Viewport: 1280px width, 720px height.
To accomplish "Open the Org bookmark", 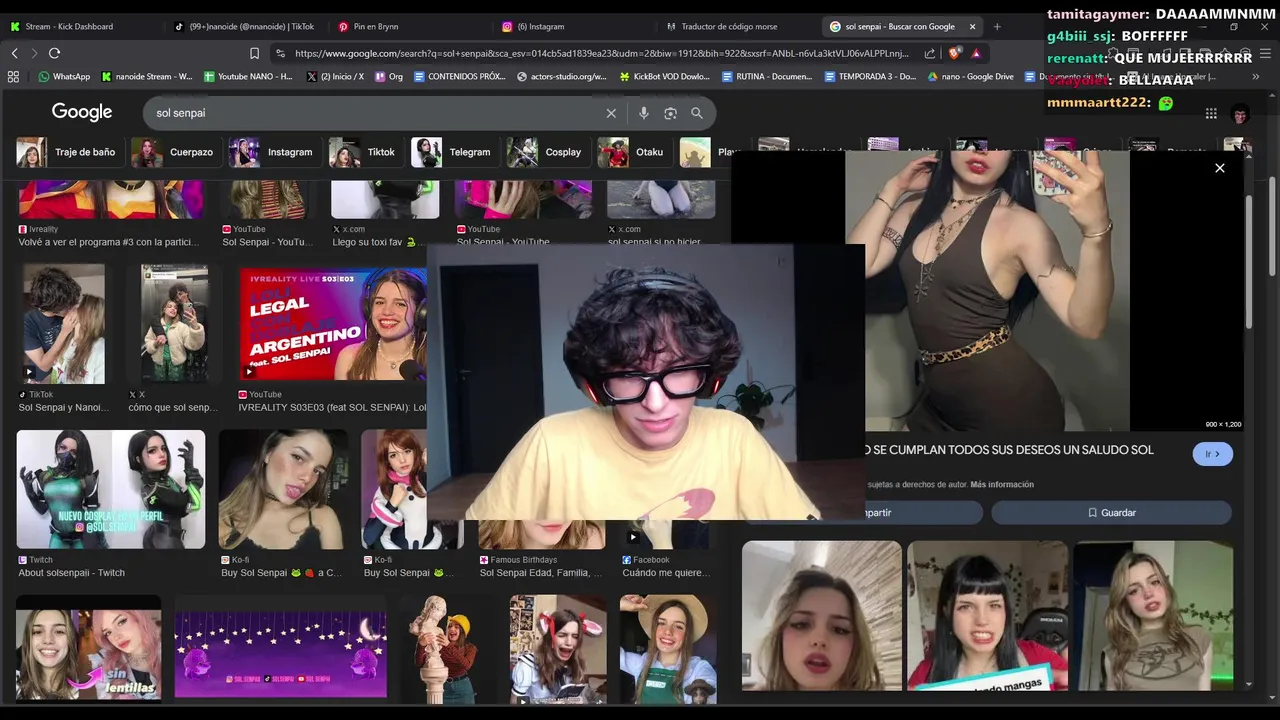I will tap(389, 76).
